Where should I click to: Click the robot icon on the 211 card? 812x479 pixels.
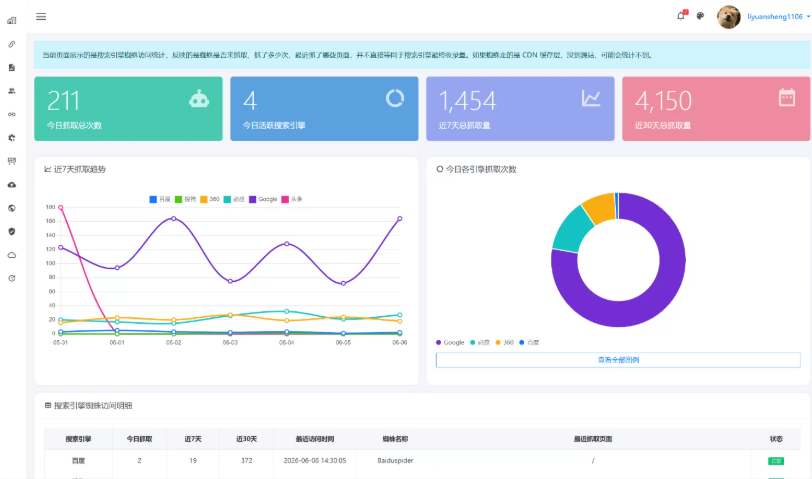199,98
